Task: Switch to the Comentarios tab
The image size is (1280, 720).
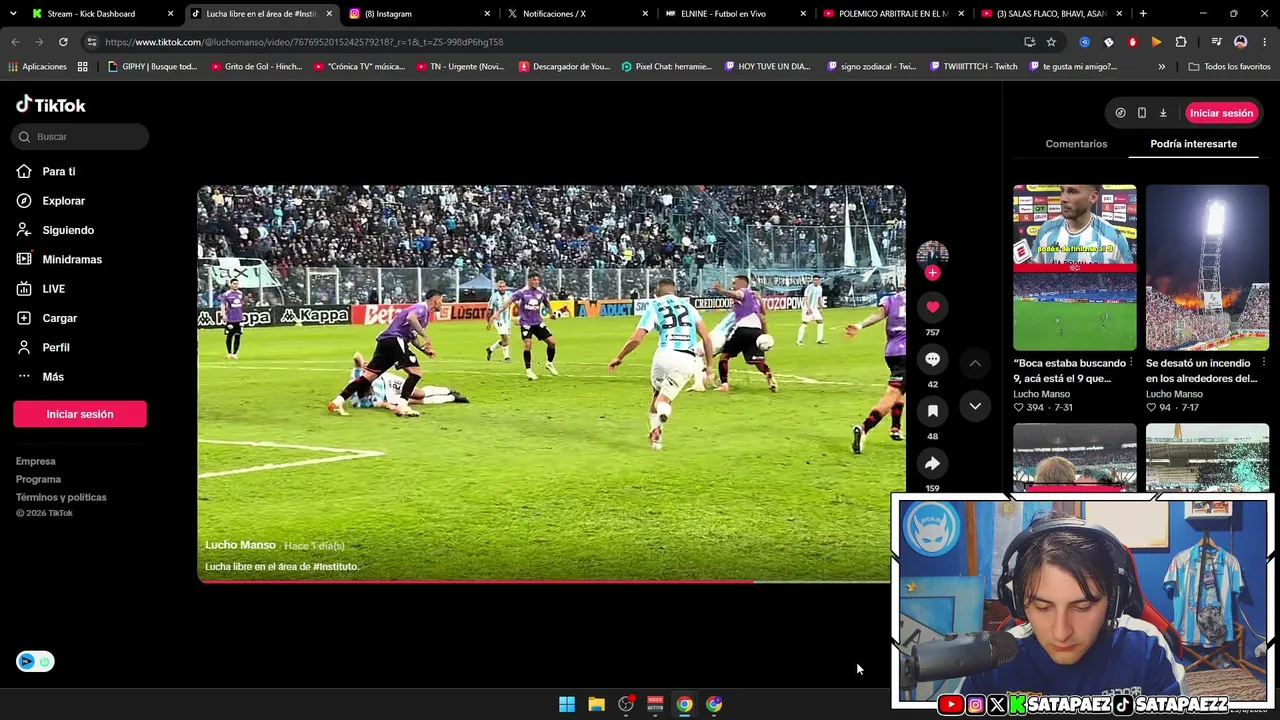Action: click(x=1076, y=144)
